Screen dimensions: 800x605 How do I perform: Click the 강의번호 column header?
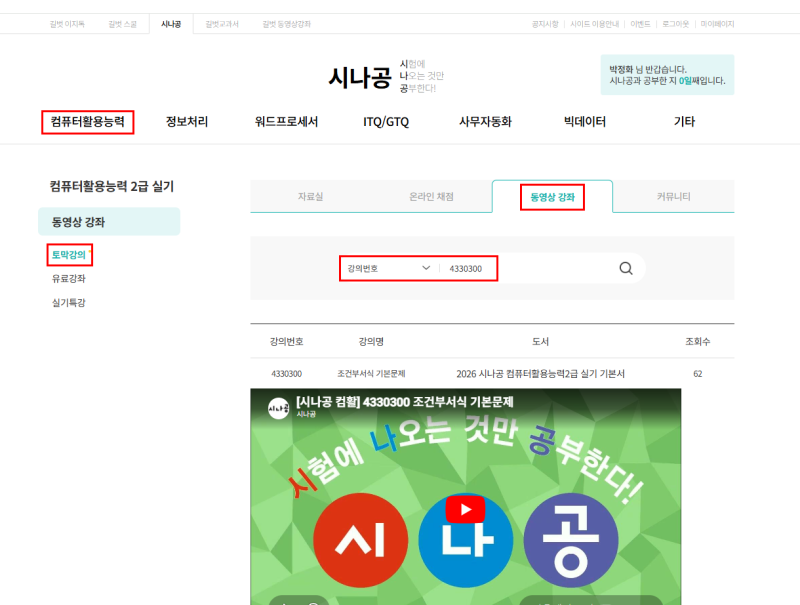pos(286,341)
